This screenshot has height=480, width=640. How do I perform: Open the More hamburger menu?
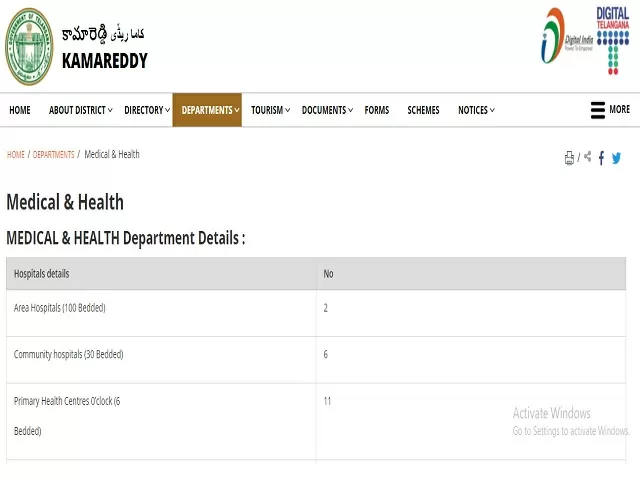(609, 110)
